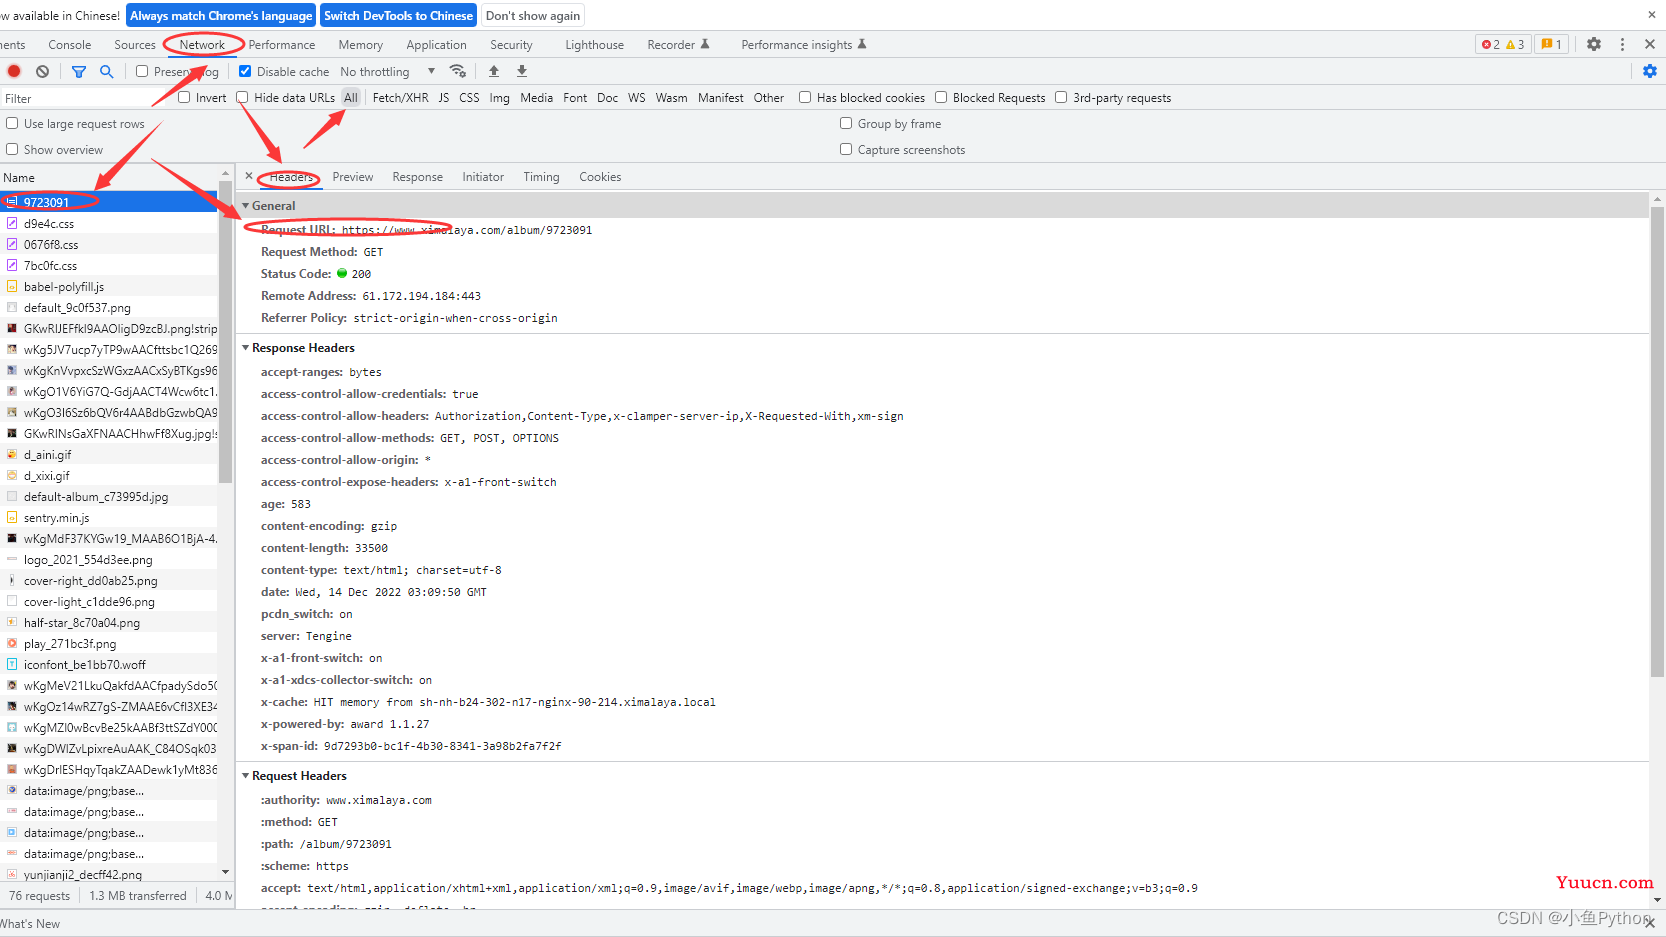
Task: Switch to the Sources tab
Action: (135, 44)
